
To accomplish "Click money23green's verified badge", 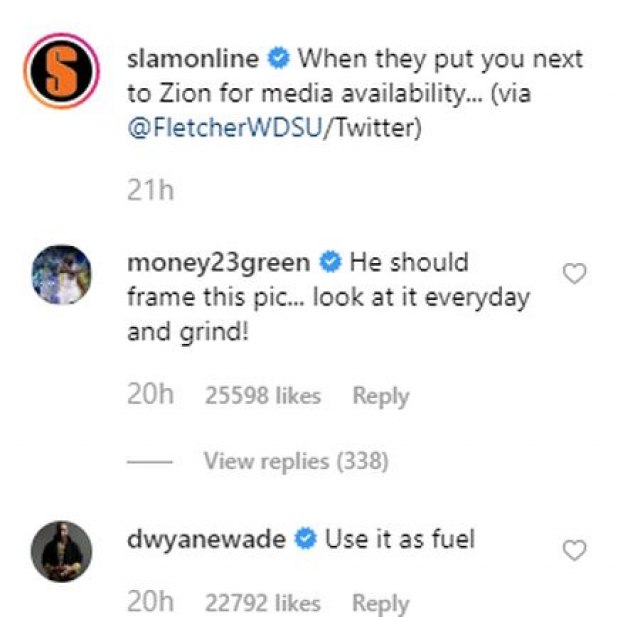I will coord(330,263).
